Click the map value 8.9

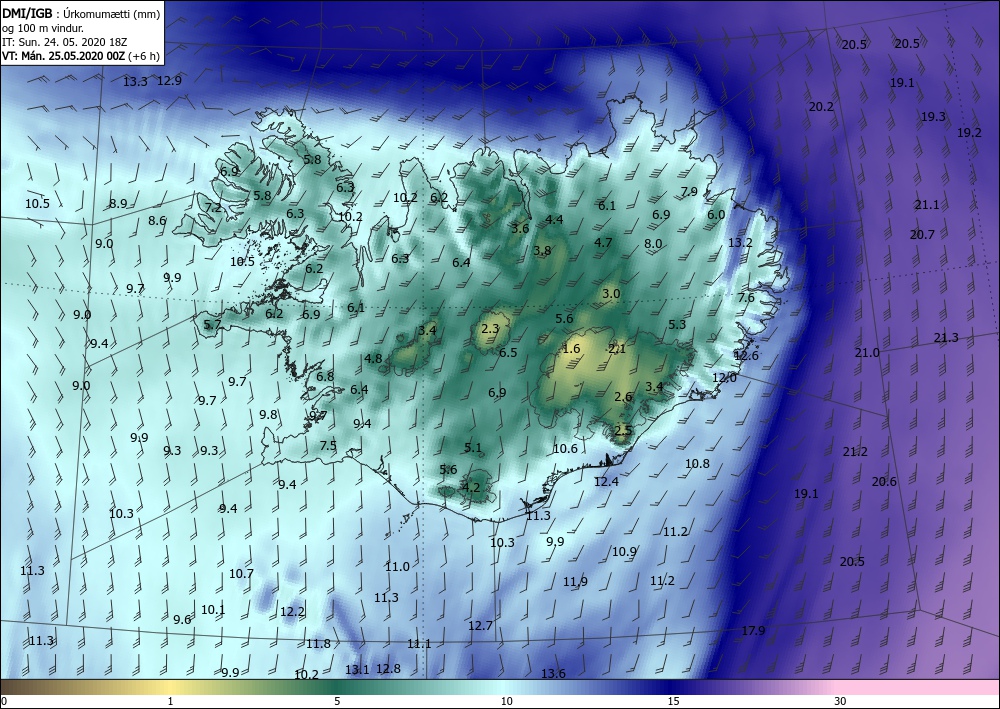118,203
